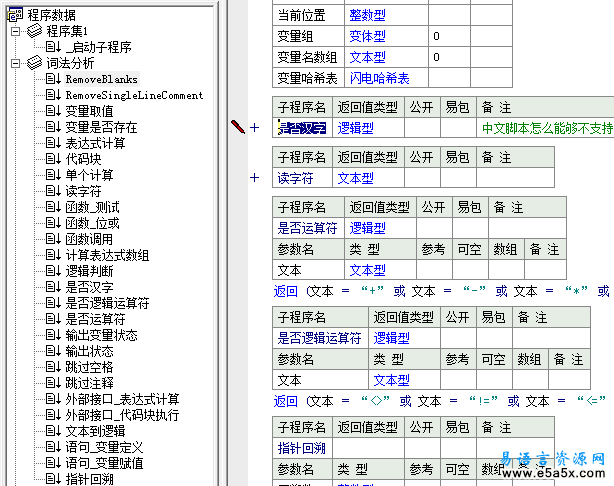The height and width of the screenshot is (486, 614).
Task: Click the 返回 line with "+" operator
Action: 442,291
